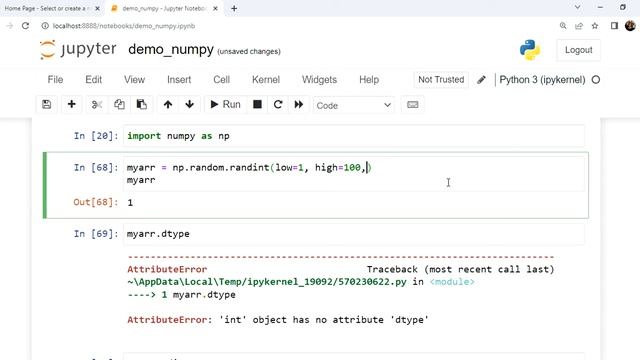Image resolution: width=640 pixels, height=360 pixels.
Task: Paste cells below icon
Action: click(x=142, y=104)
